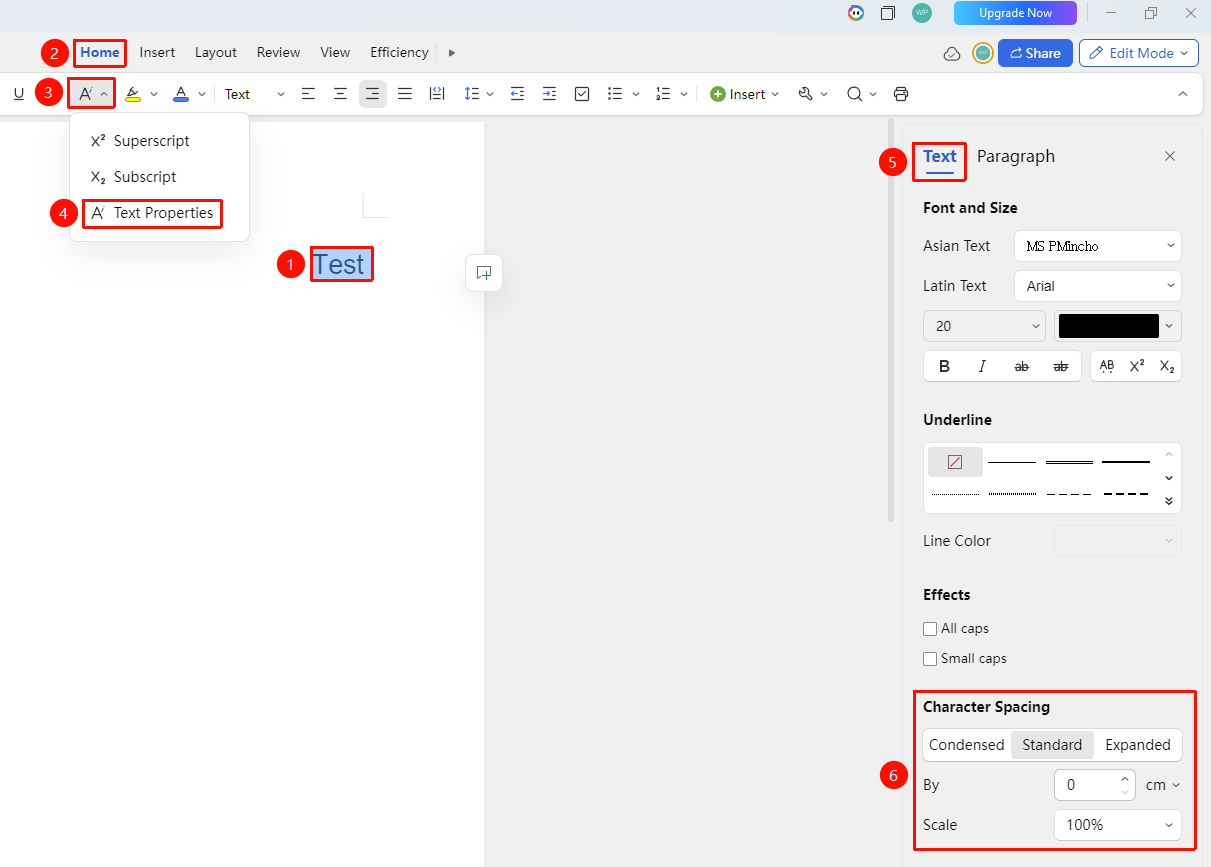Insert a checkbox from the toolbar

point(582,94)
